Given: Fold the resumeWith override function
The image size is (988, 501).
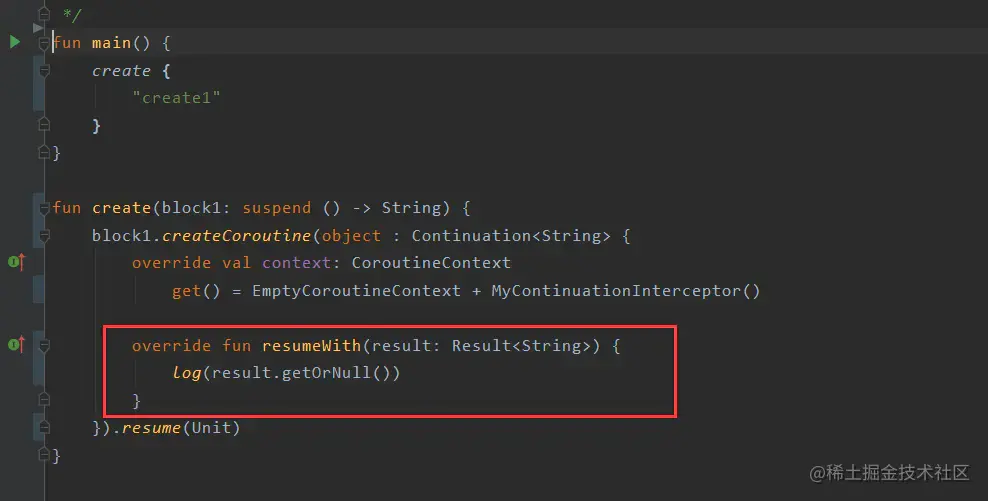Looking at the screenshot, I should point(43,345).
